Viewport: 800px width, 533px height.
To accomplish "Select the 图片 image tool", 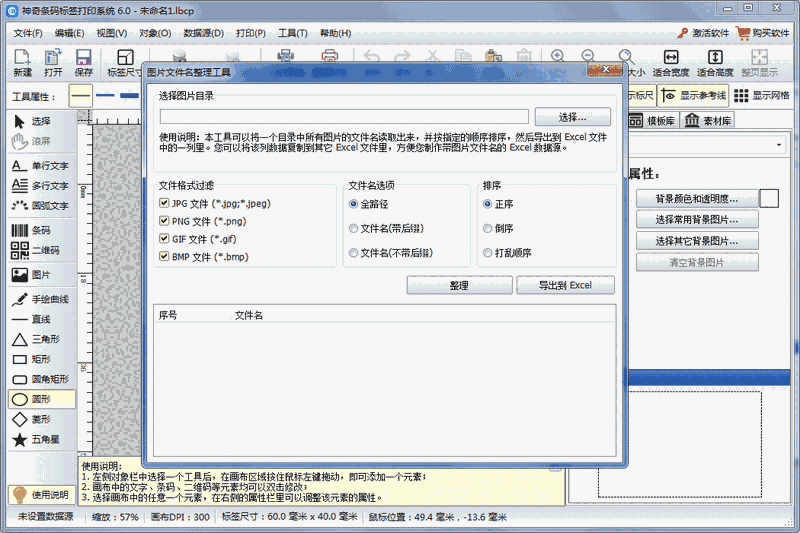I will (42, 275).
